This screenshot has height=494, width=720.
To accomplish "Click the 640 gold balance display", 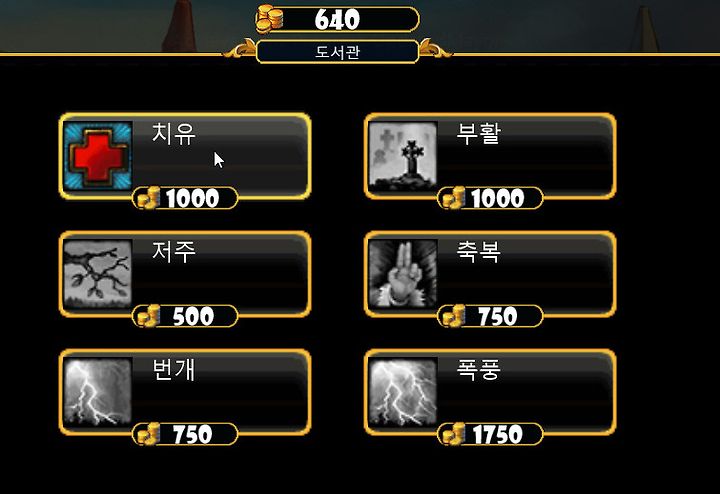I will [338, 19].
